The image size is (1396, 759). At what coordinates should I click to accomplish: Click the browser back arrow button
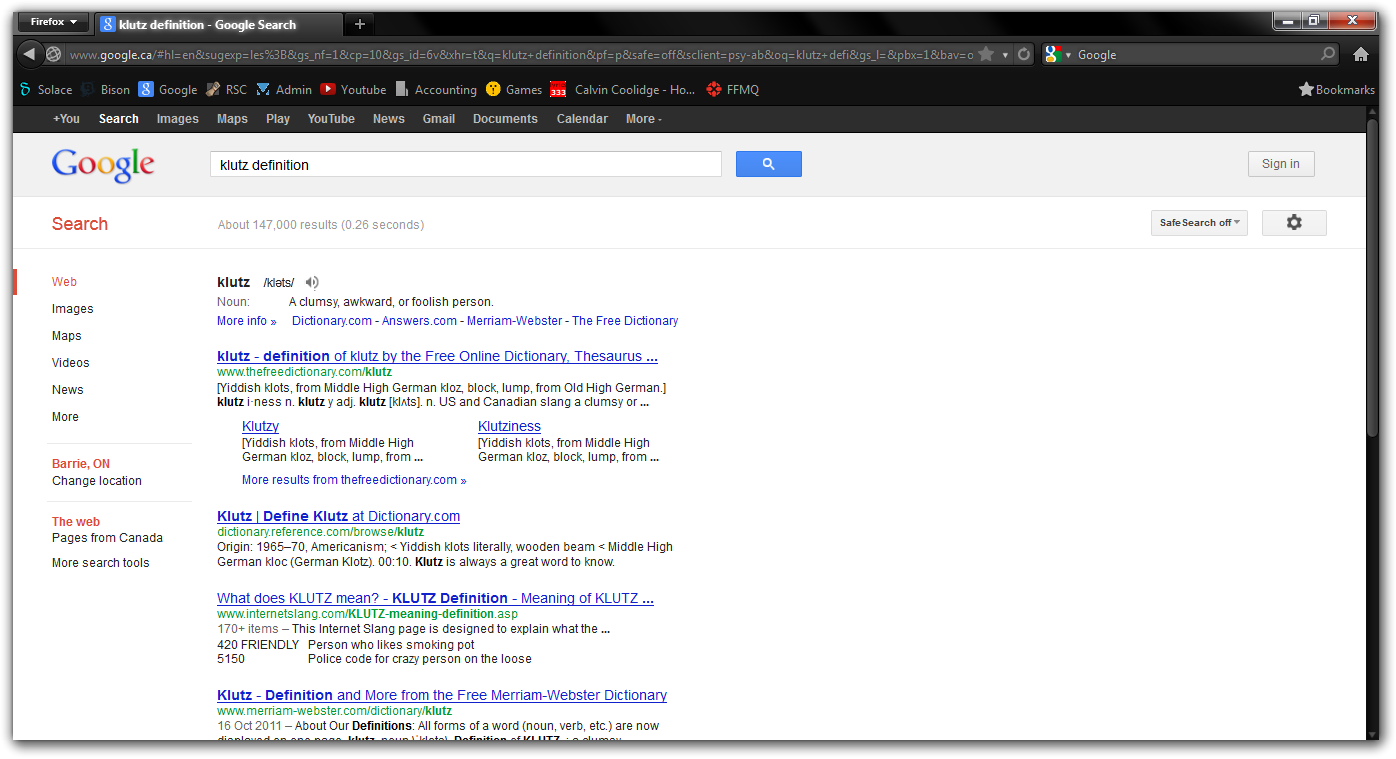pos(30,54)
